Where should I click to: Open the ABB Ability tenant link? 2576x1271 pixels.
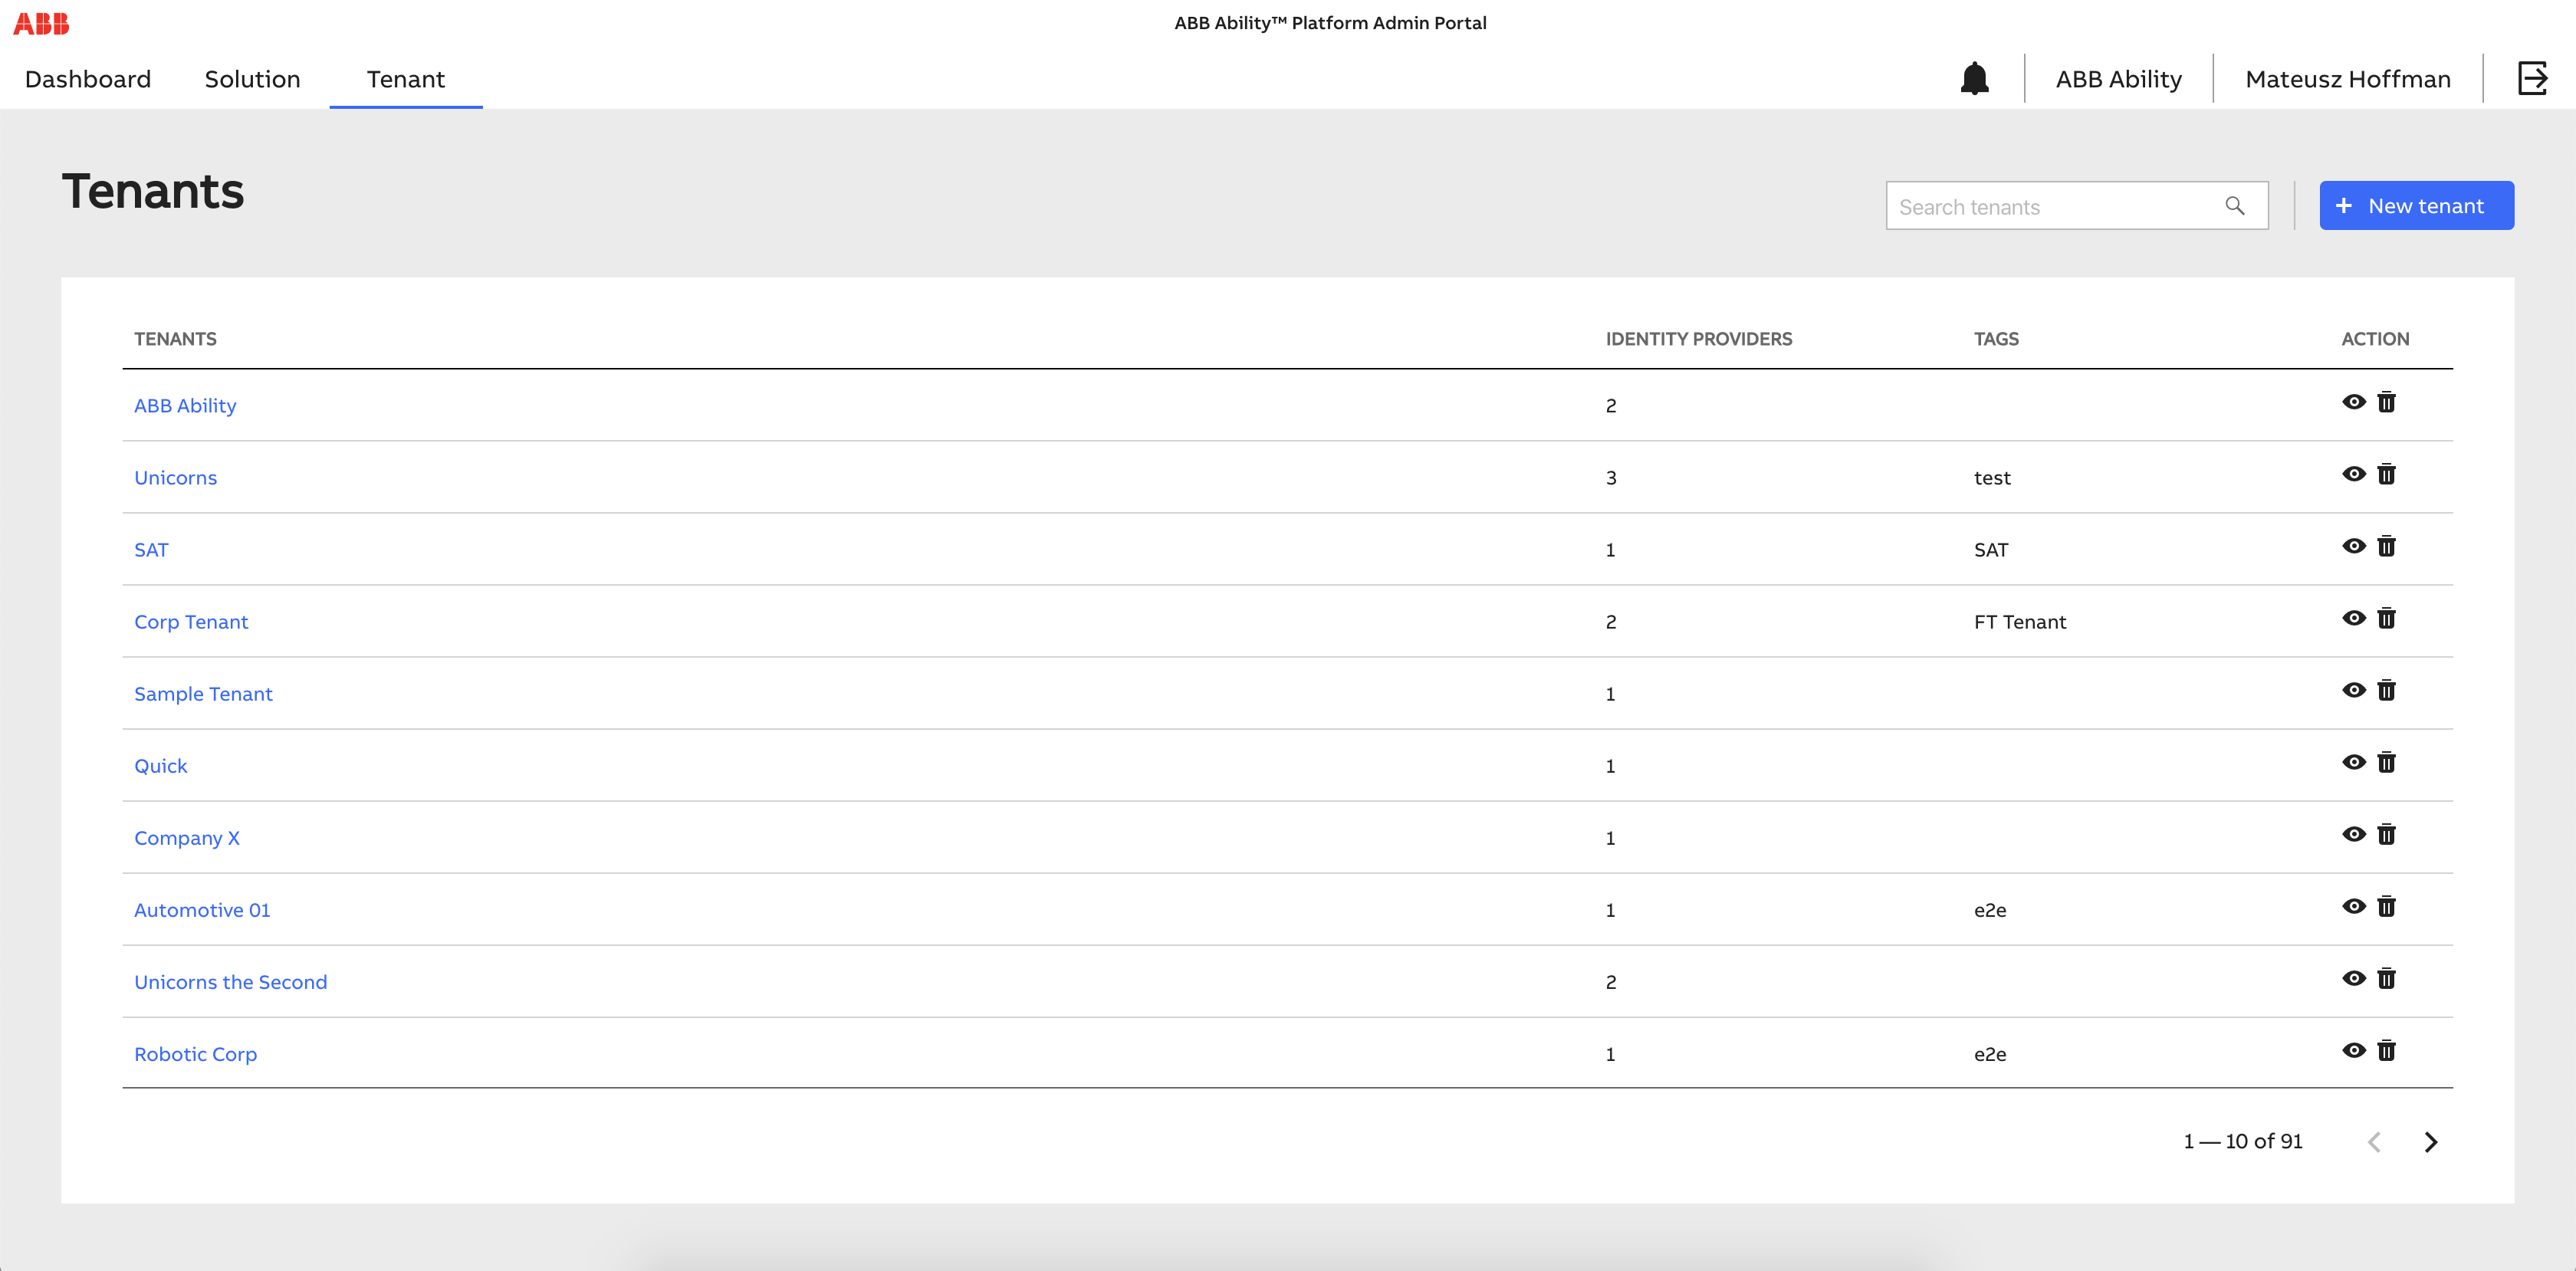click(x=185, y=406)
